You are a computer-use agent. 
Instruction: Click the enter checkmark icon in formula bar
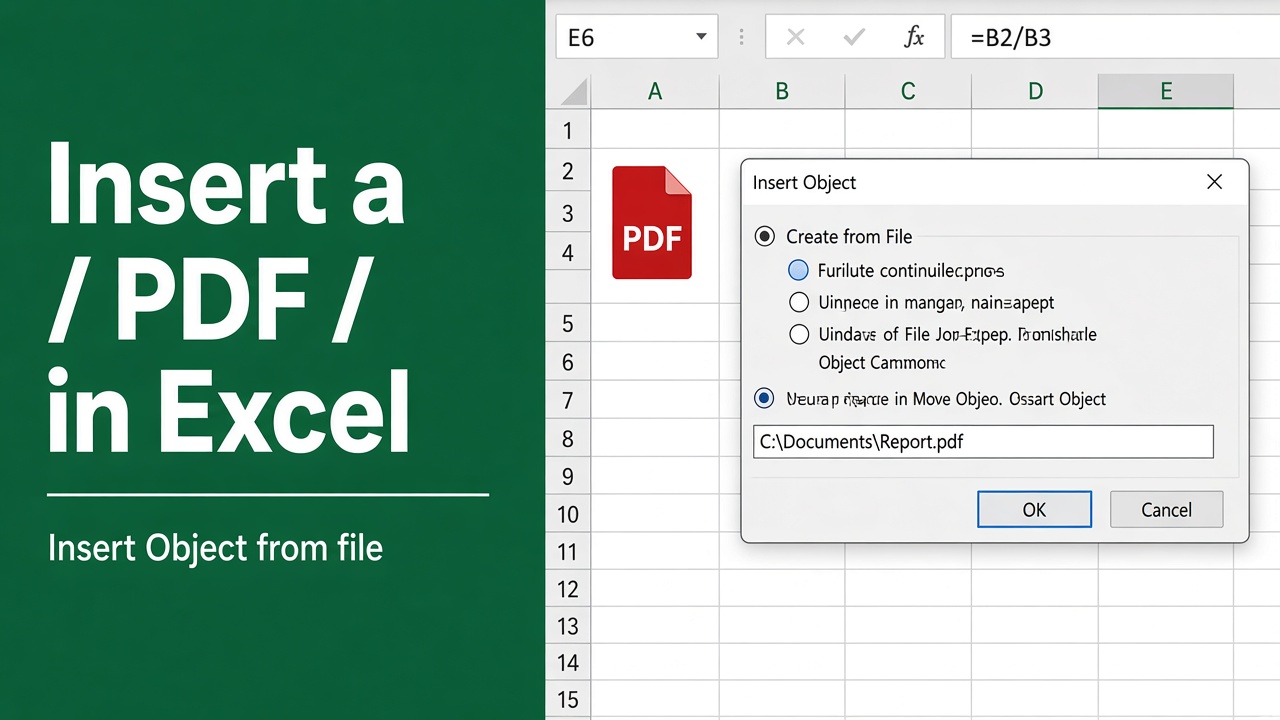[854, 38]
